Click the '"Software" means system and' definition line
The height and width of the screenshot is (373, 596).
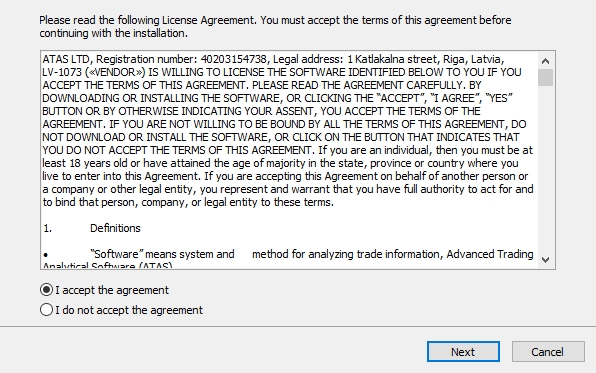162,254
